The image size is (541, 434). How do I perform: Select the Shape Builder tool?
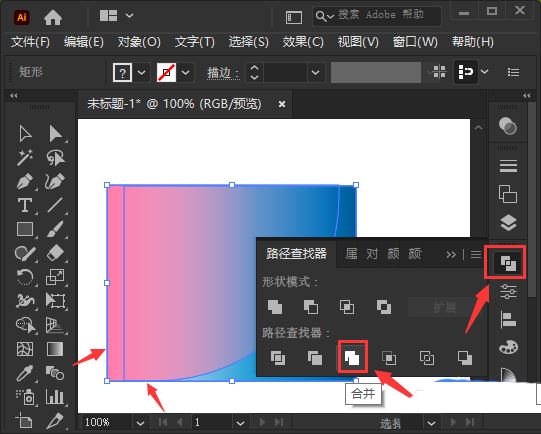[x=25, y=325]
